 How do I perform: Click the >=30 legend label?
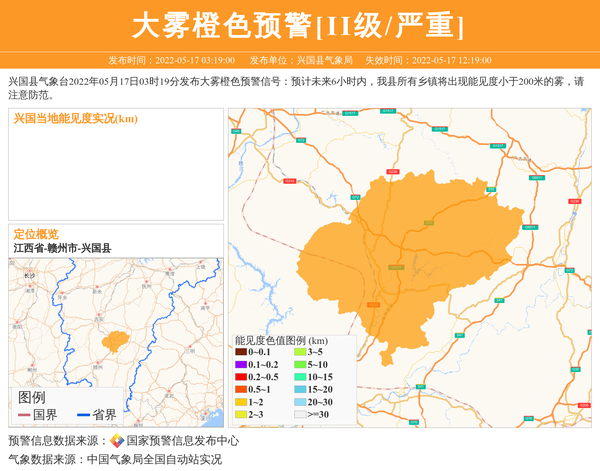318,414
